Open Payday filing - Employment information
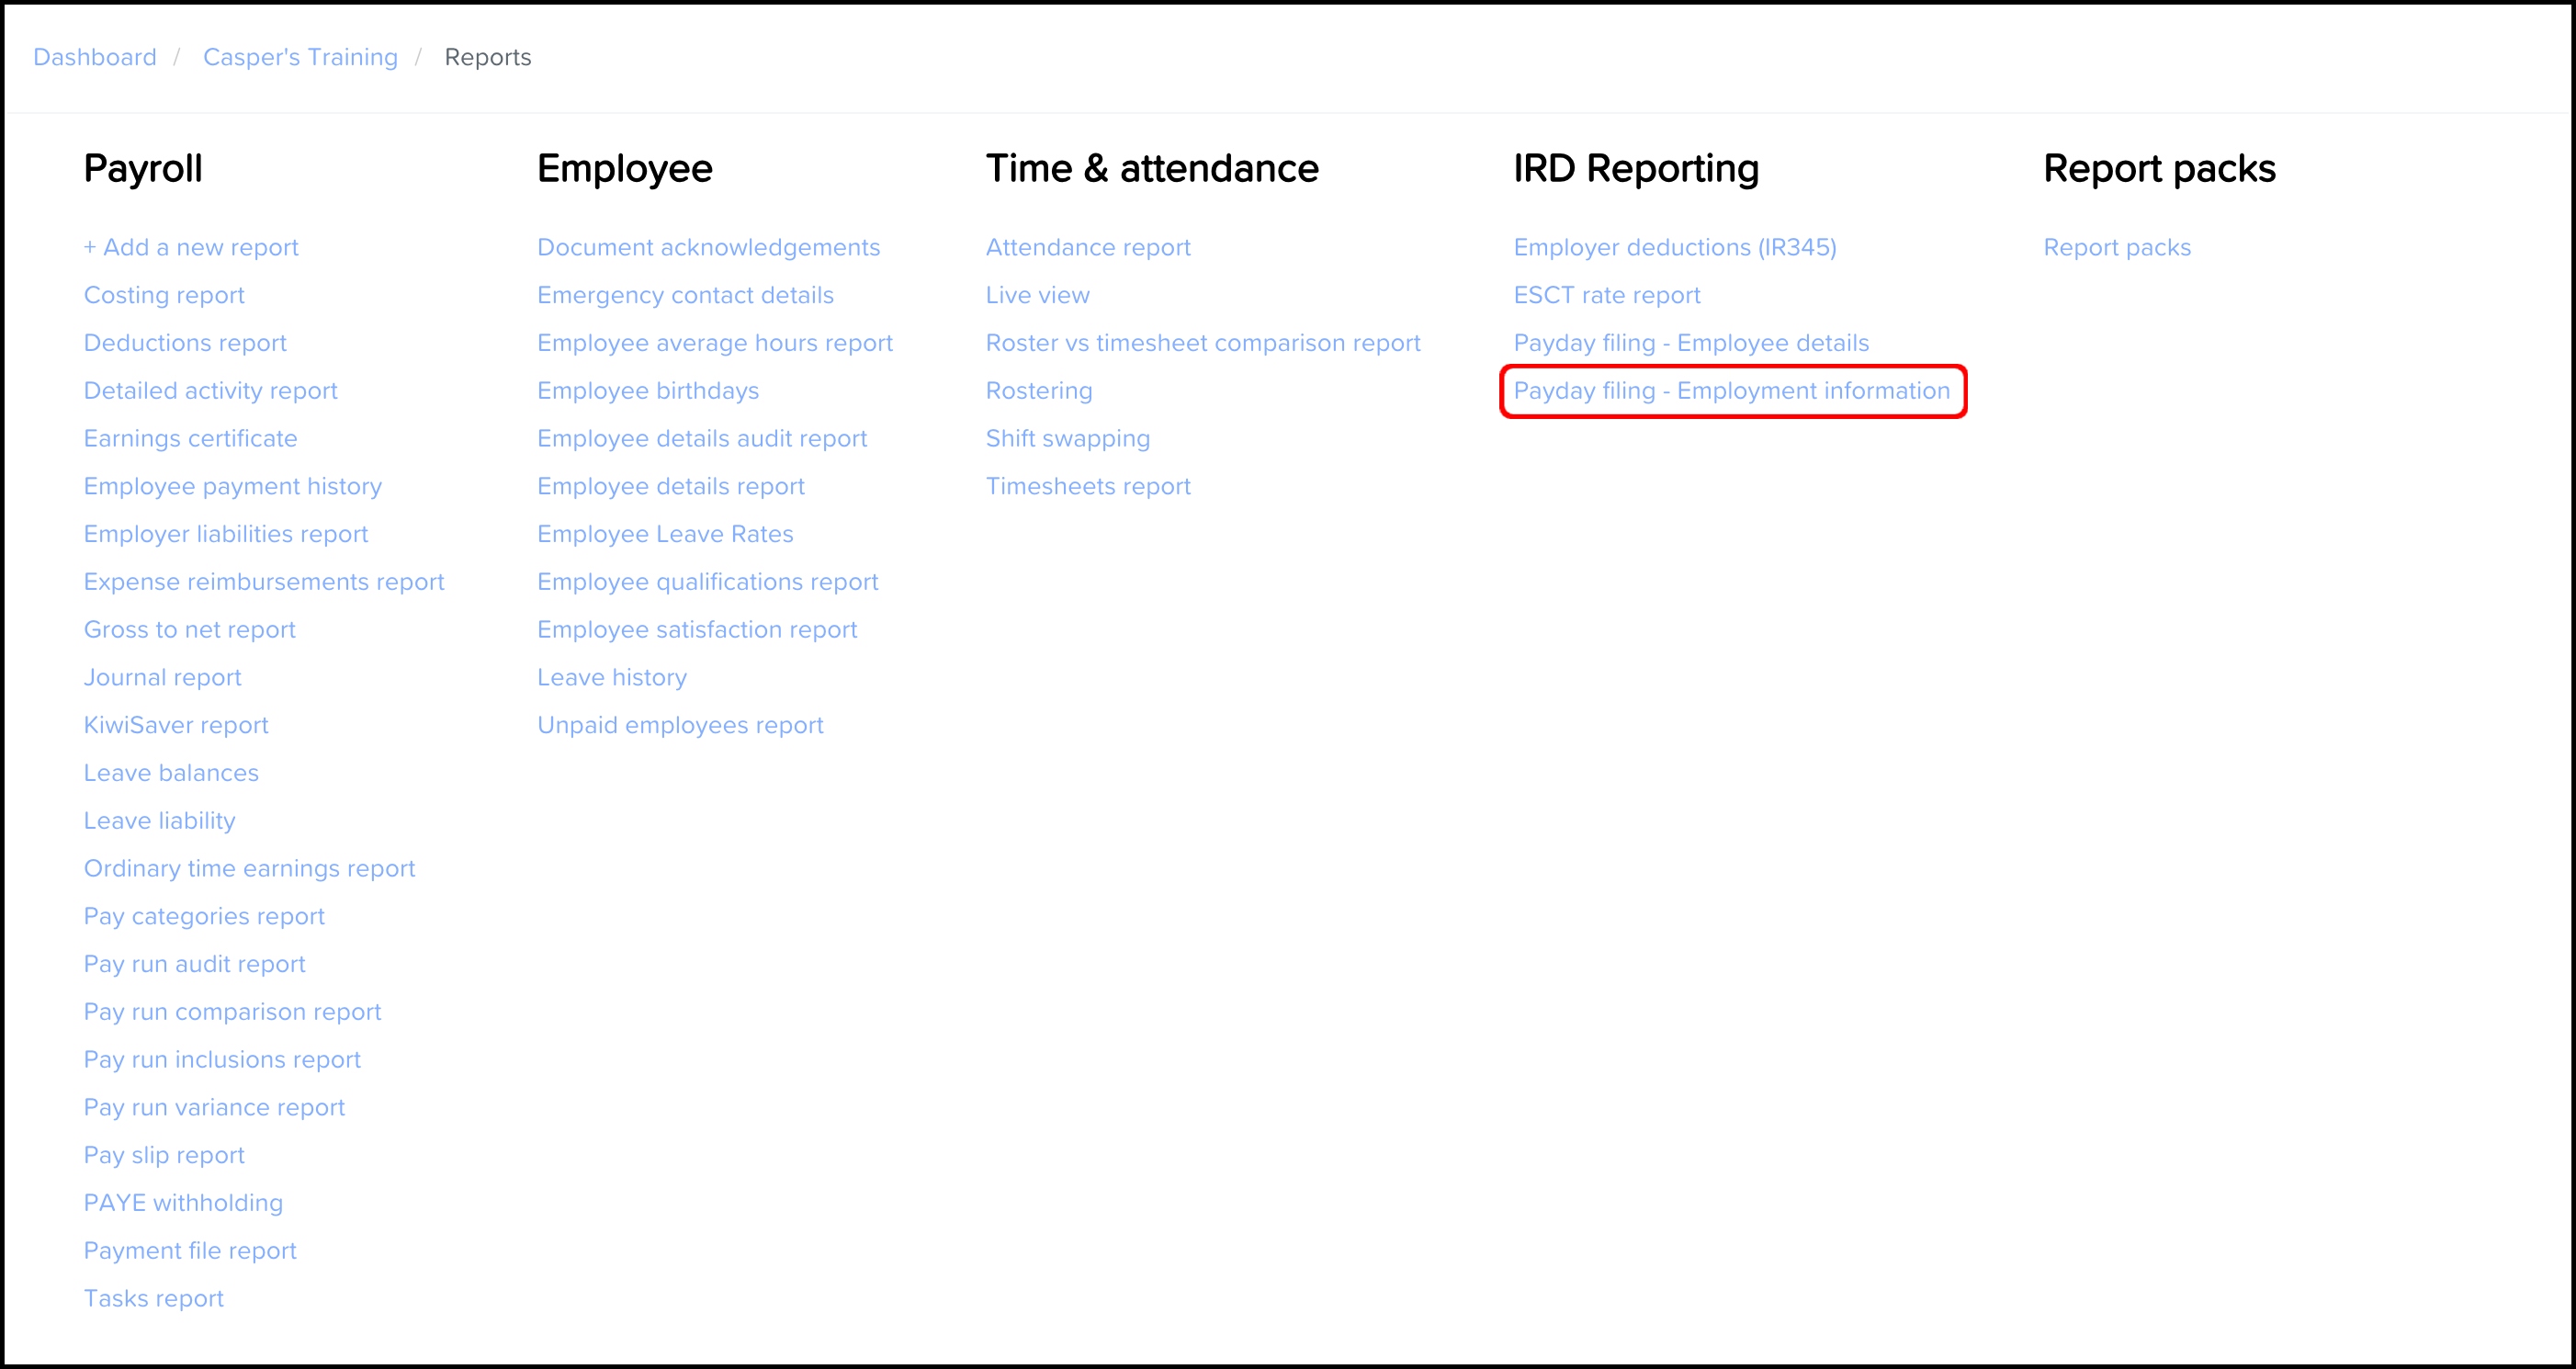 (x=1731, y=391)
